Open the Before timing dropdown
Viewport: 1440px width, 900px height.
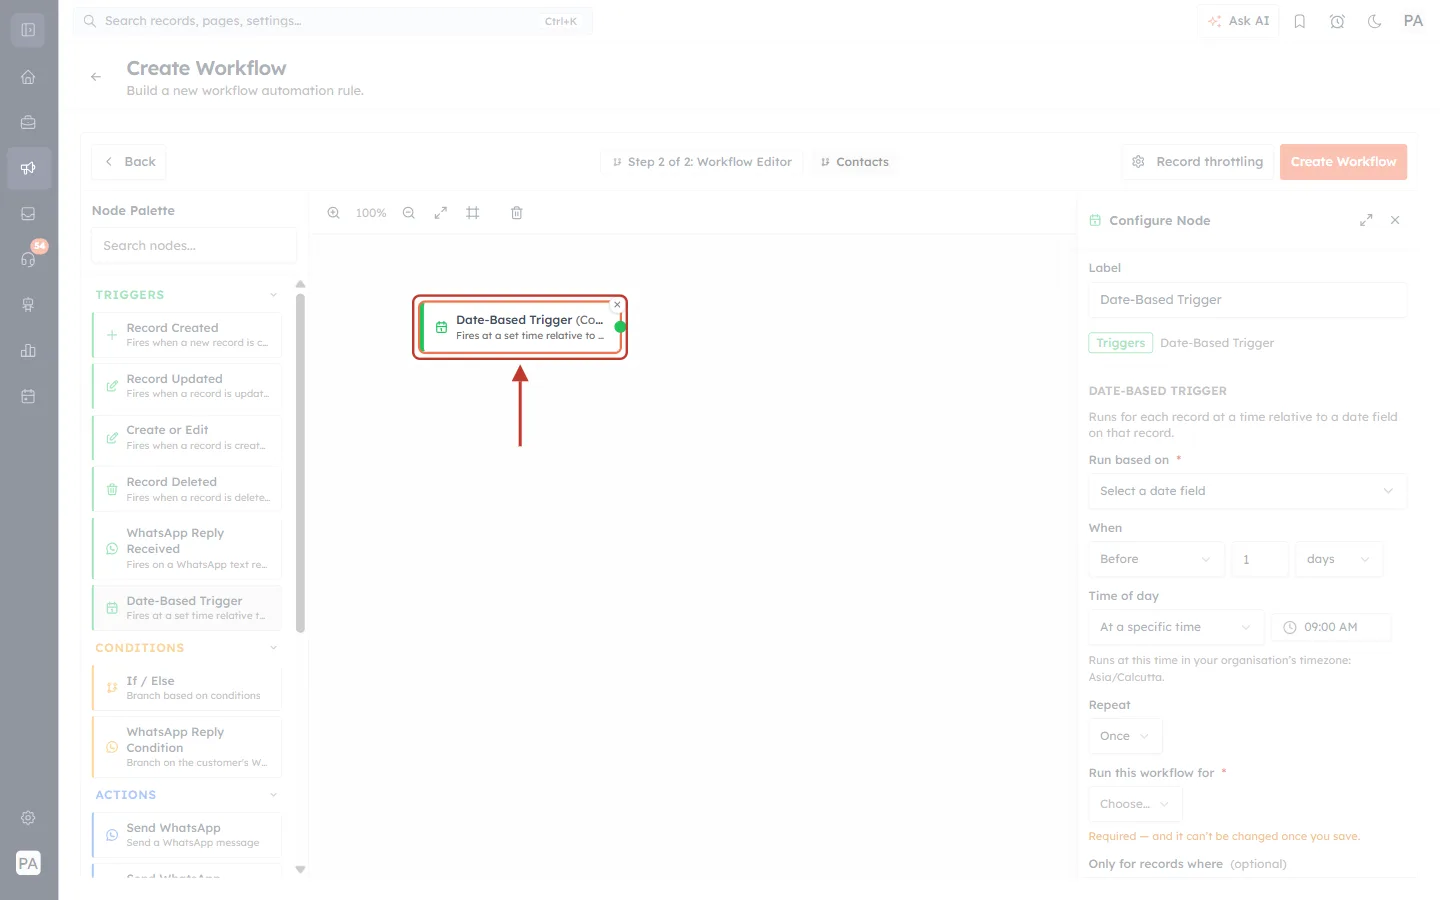pyautogui.click(x=1156, y=559)
